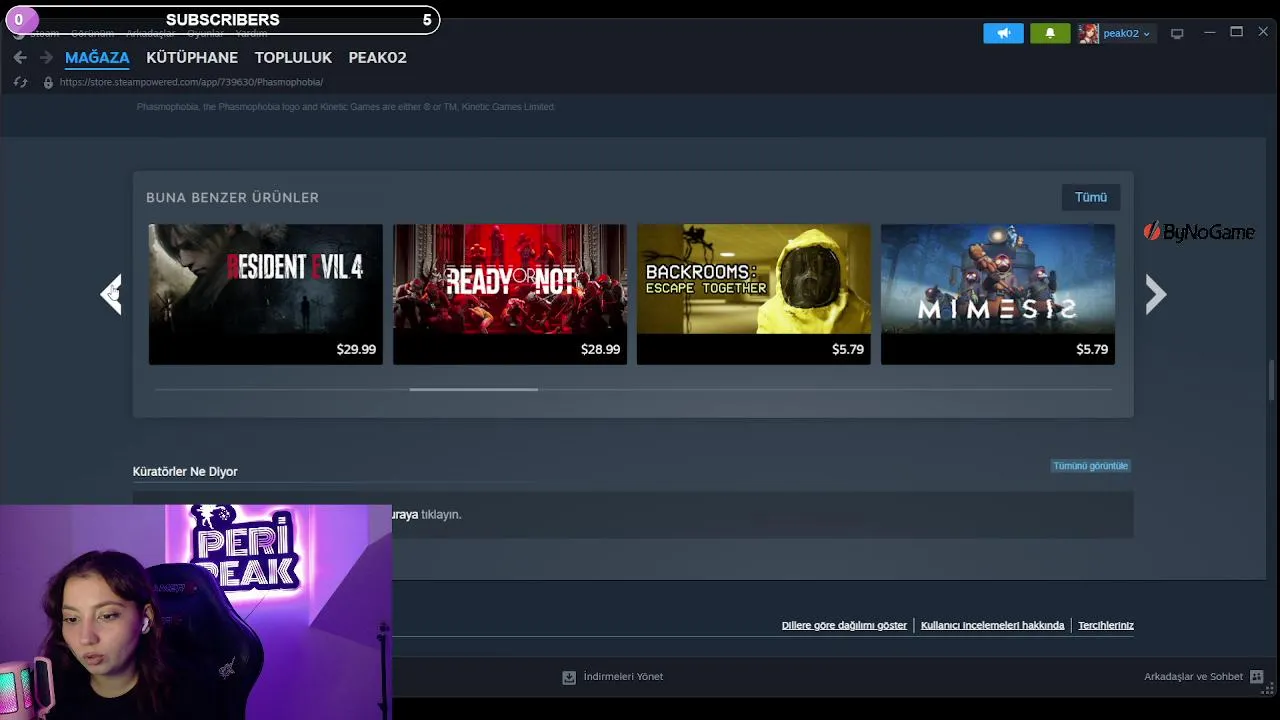Open Kullanıcı incelemeleri hakkında link

click(992, 625)
